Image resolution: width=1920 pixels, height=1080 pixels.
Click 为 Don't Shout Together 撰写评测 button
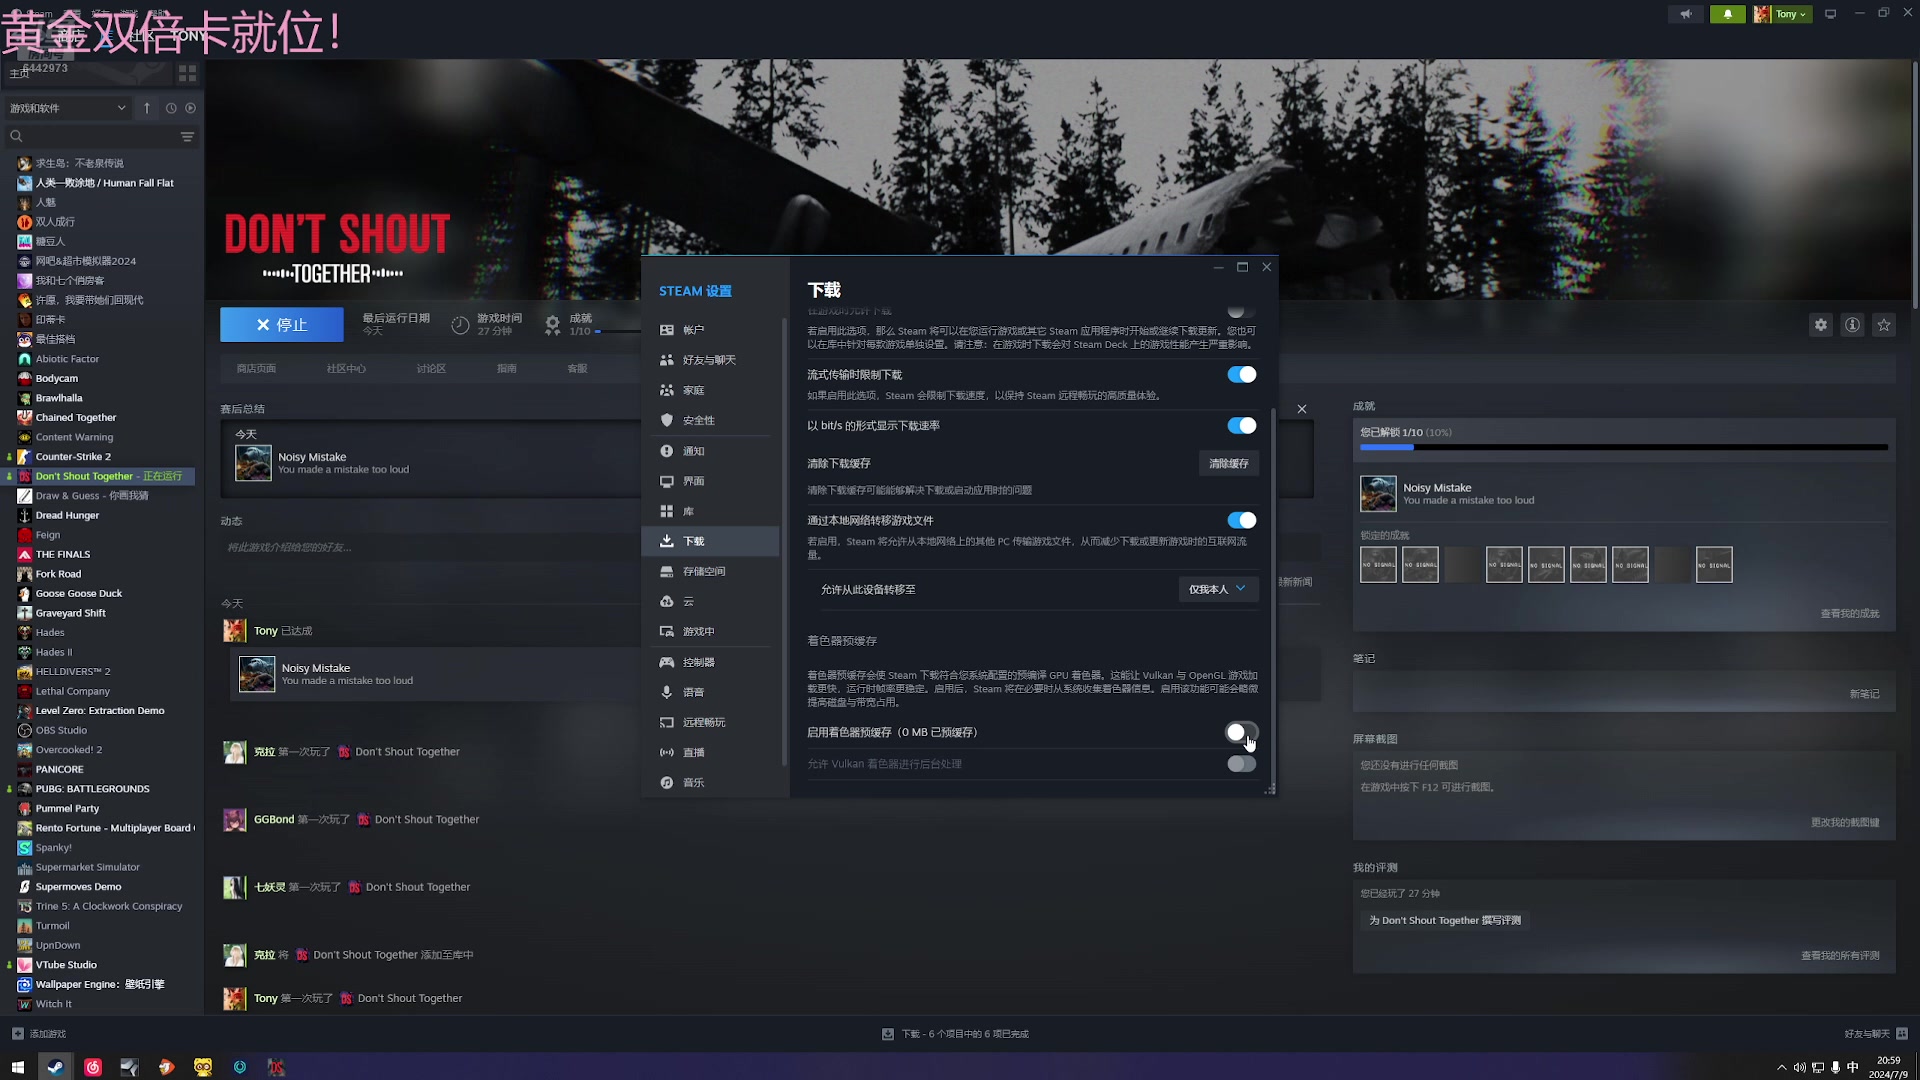coord(1445,920)
